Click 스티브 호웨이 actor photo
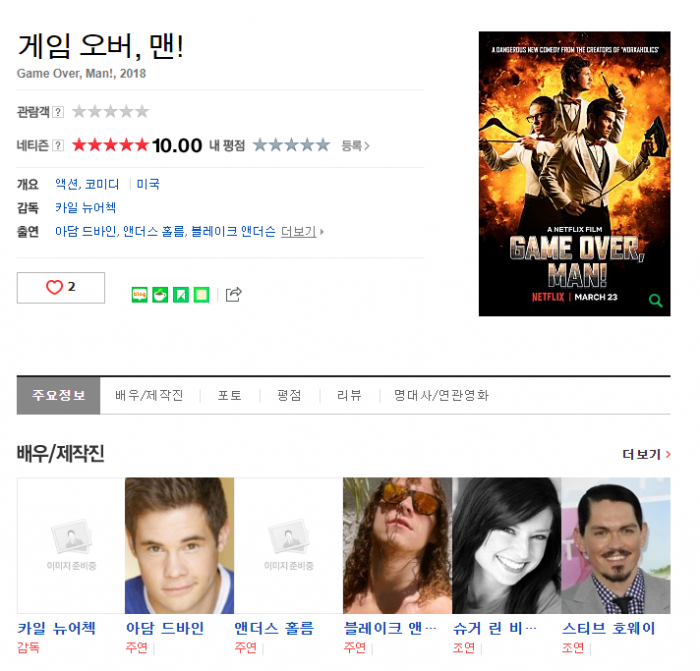Screen dimensions: 700x671 click(615, 545)
